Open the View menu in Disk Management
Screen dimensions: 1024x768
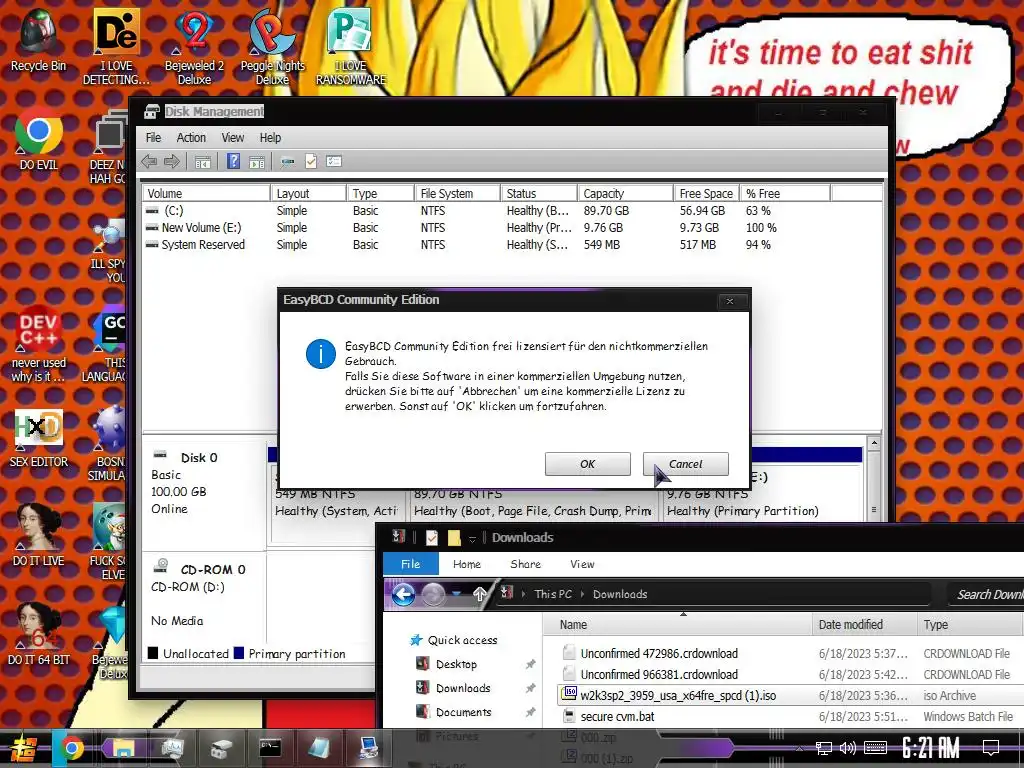[232, 138]
